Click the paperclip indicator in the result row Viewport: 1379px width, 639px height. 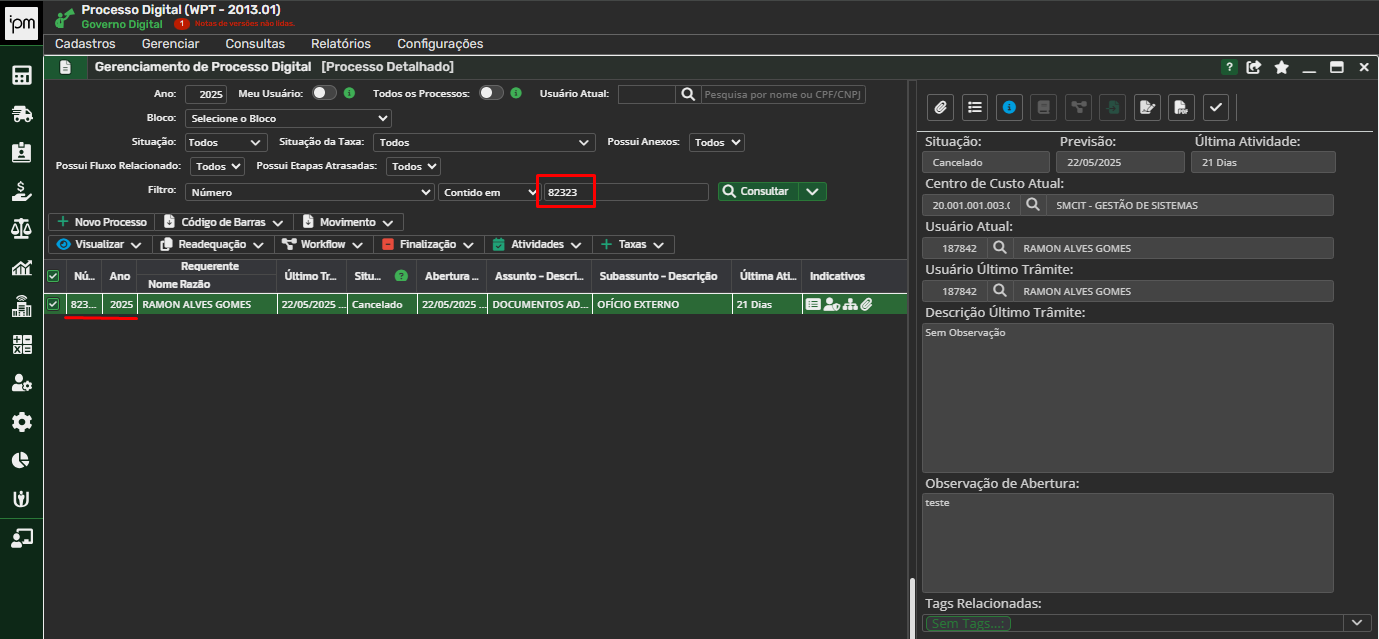point(866,304)
